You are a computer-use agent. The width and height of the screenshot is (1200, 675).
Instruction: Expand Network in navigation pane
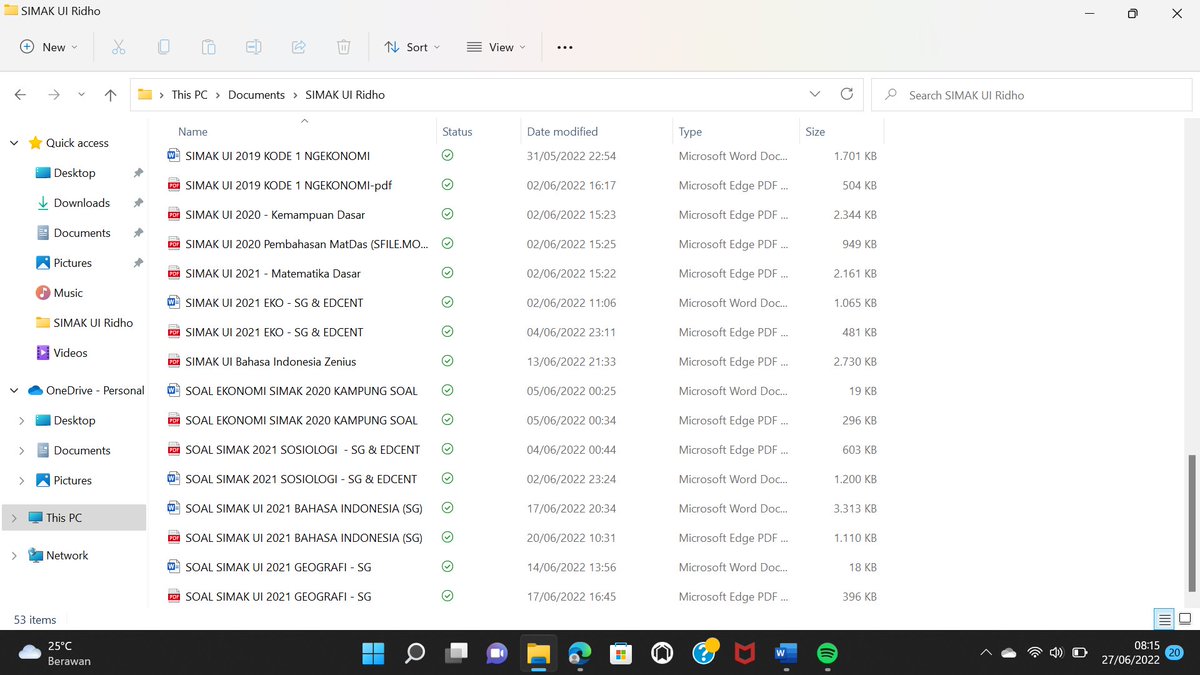coord(14,555)
